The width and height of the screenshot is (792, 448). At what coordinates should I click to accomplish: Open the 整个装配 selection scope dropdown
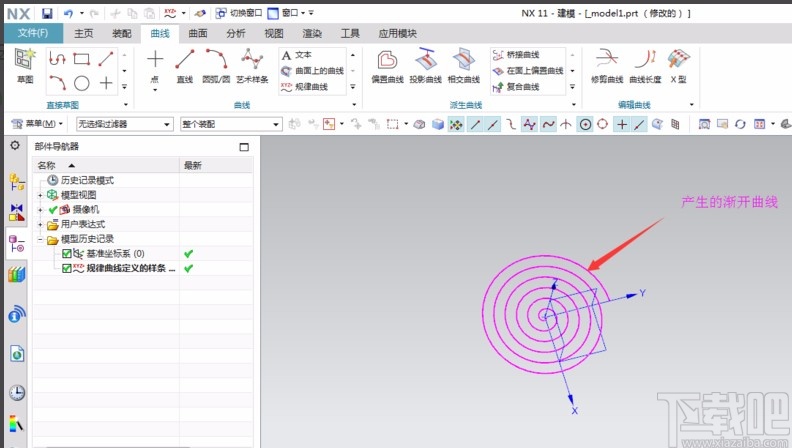click(231, 124)
